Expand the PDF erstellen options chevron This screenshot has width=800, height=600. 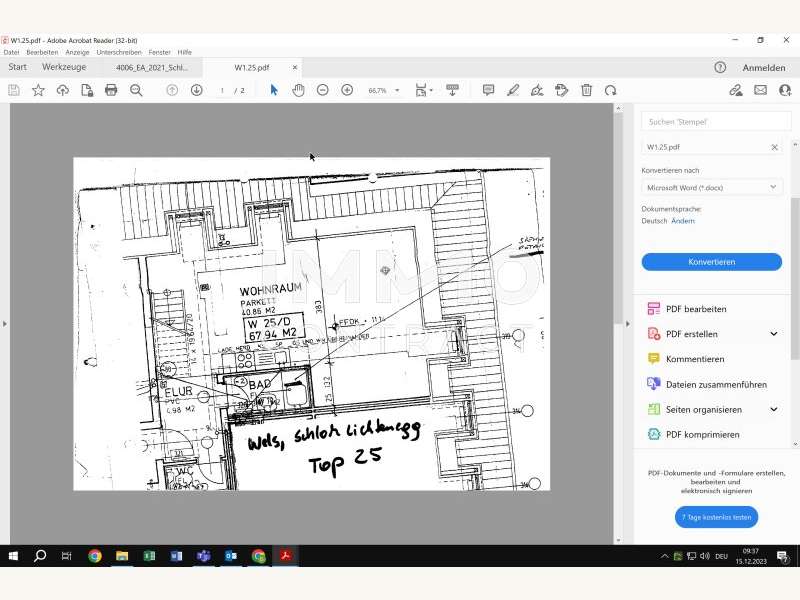[x=773, y=334]
